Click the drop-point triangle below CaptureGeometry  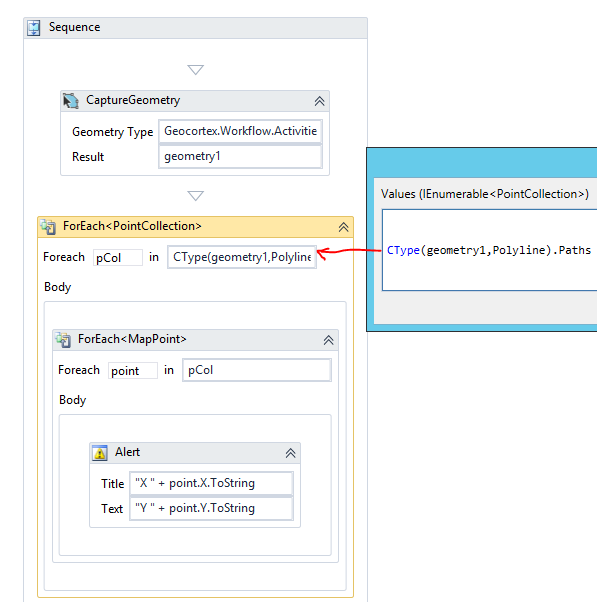195,195
